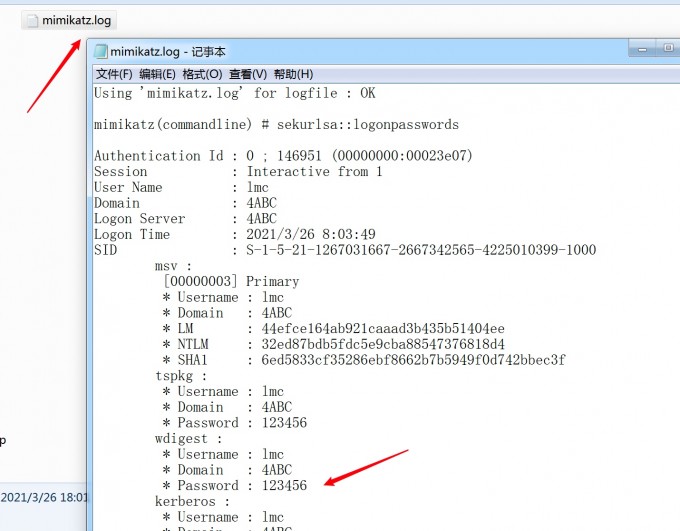The height and width of the screenshot is (531, 680).
Task: Click the SID S-1-5-21 value
Action: point(421,250)
